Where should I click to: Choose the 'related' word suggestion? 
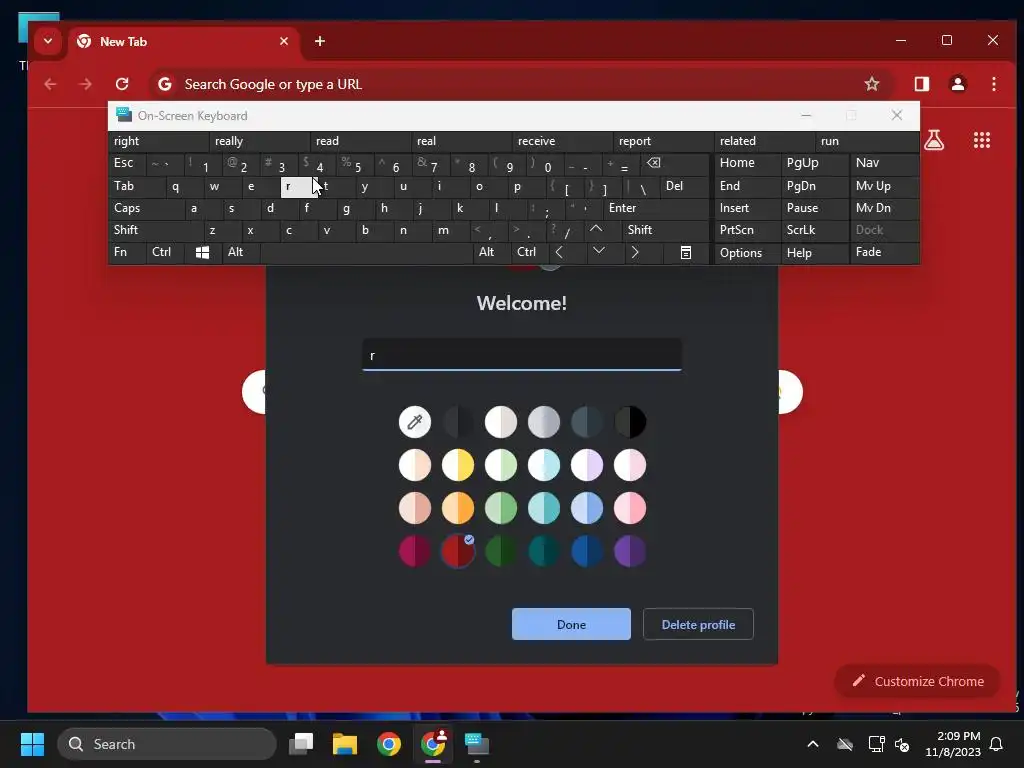click(764, 141)
